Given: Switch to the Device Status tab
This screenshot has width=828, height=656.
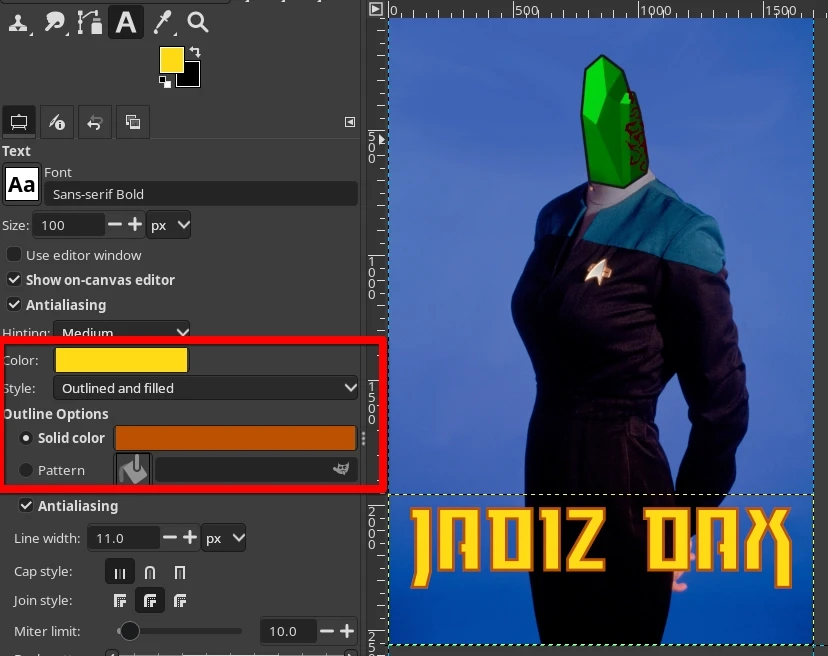Looking at the screenshot, I should 56,122.
